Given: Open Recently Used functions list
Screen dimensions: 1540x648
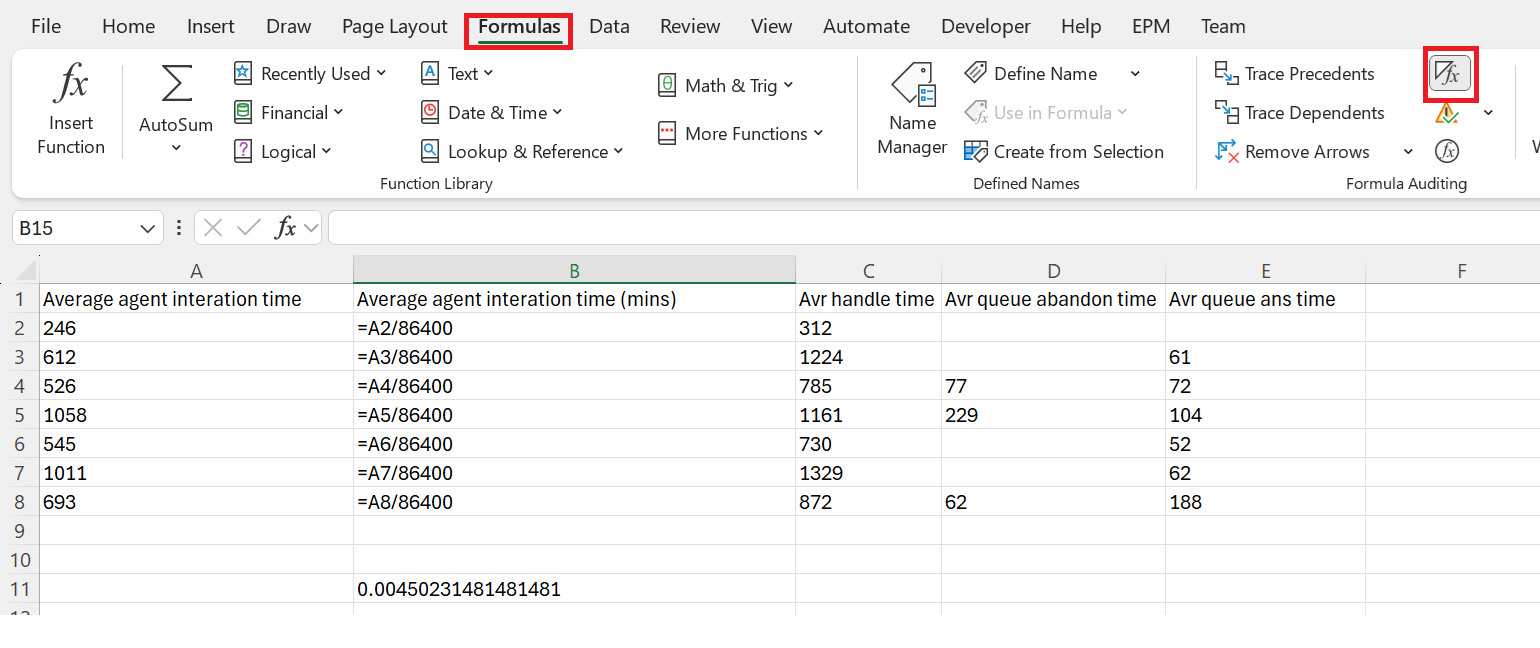Looking at the screenshot, I should pos(310,74).
